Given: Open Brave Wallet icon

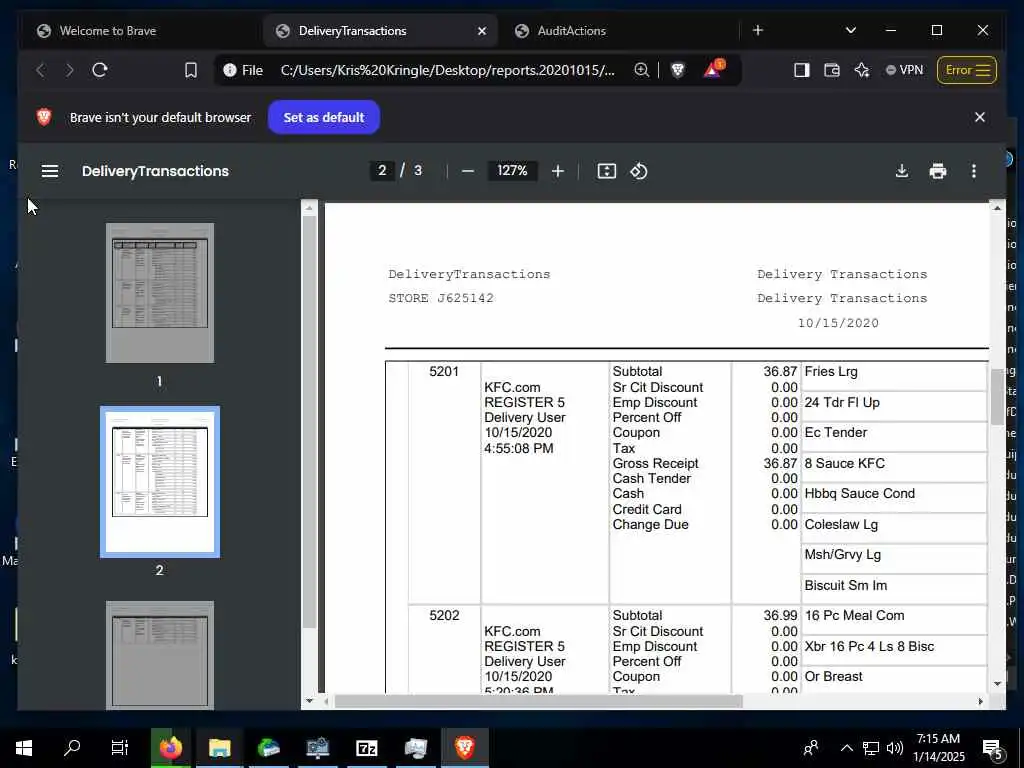Looking at the screenshot, I should [831, 70].
